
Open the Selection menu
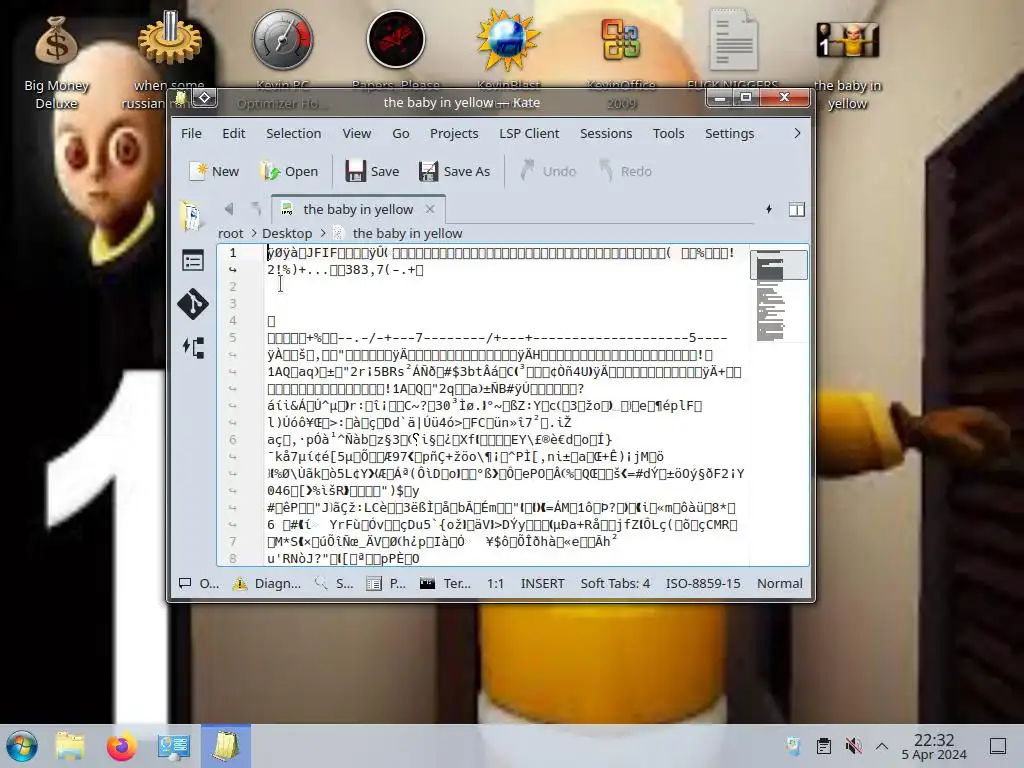pos(293,133)
